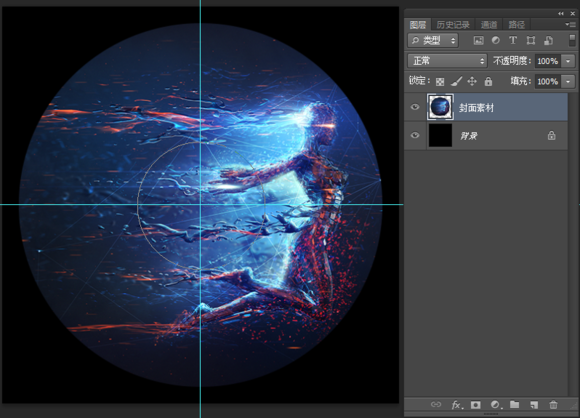Viewport: 580px width, 418px height.
Task: Add a layer mask icon
Action: (x=476, y=405)
